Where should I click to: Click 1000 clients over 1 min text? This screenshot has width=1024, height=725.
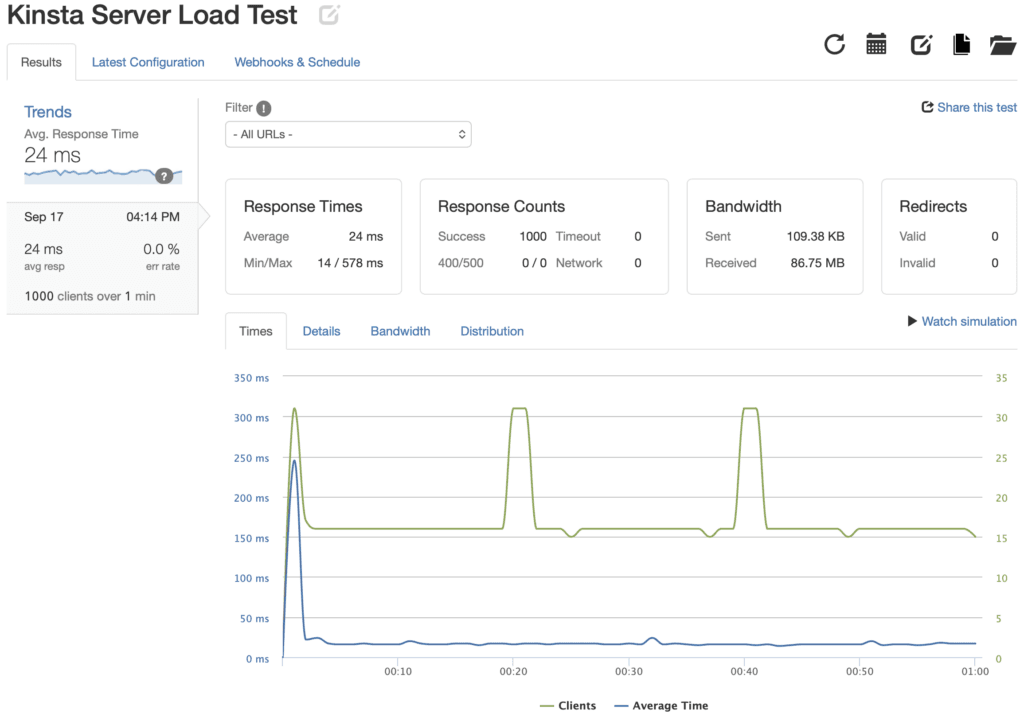(90, 297)
